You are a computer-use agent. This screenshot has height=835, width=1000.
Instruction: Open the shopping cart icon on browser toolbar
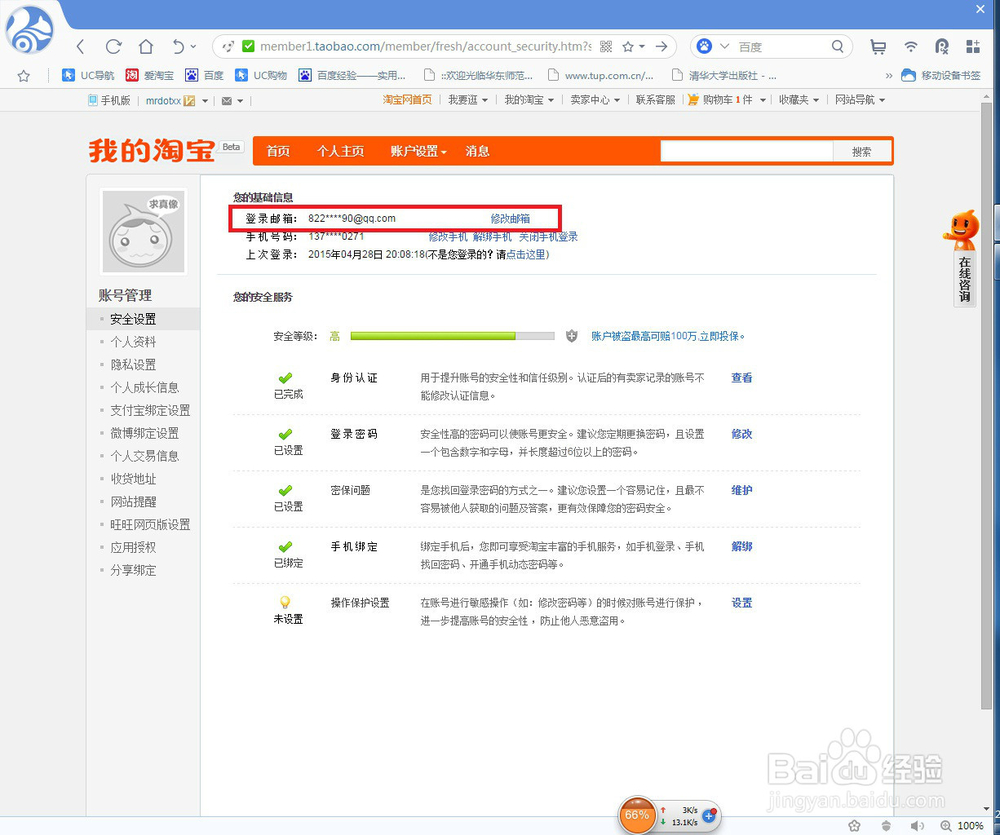click(x=878, y=46)
